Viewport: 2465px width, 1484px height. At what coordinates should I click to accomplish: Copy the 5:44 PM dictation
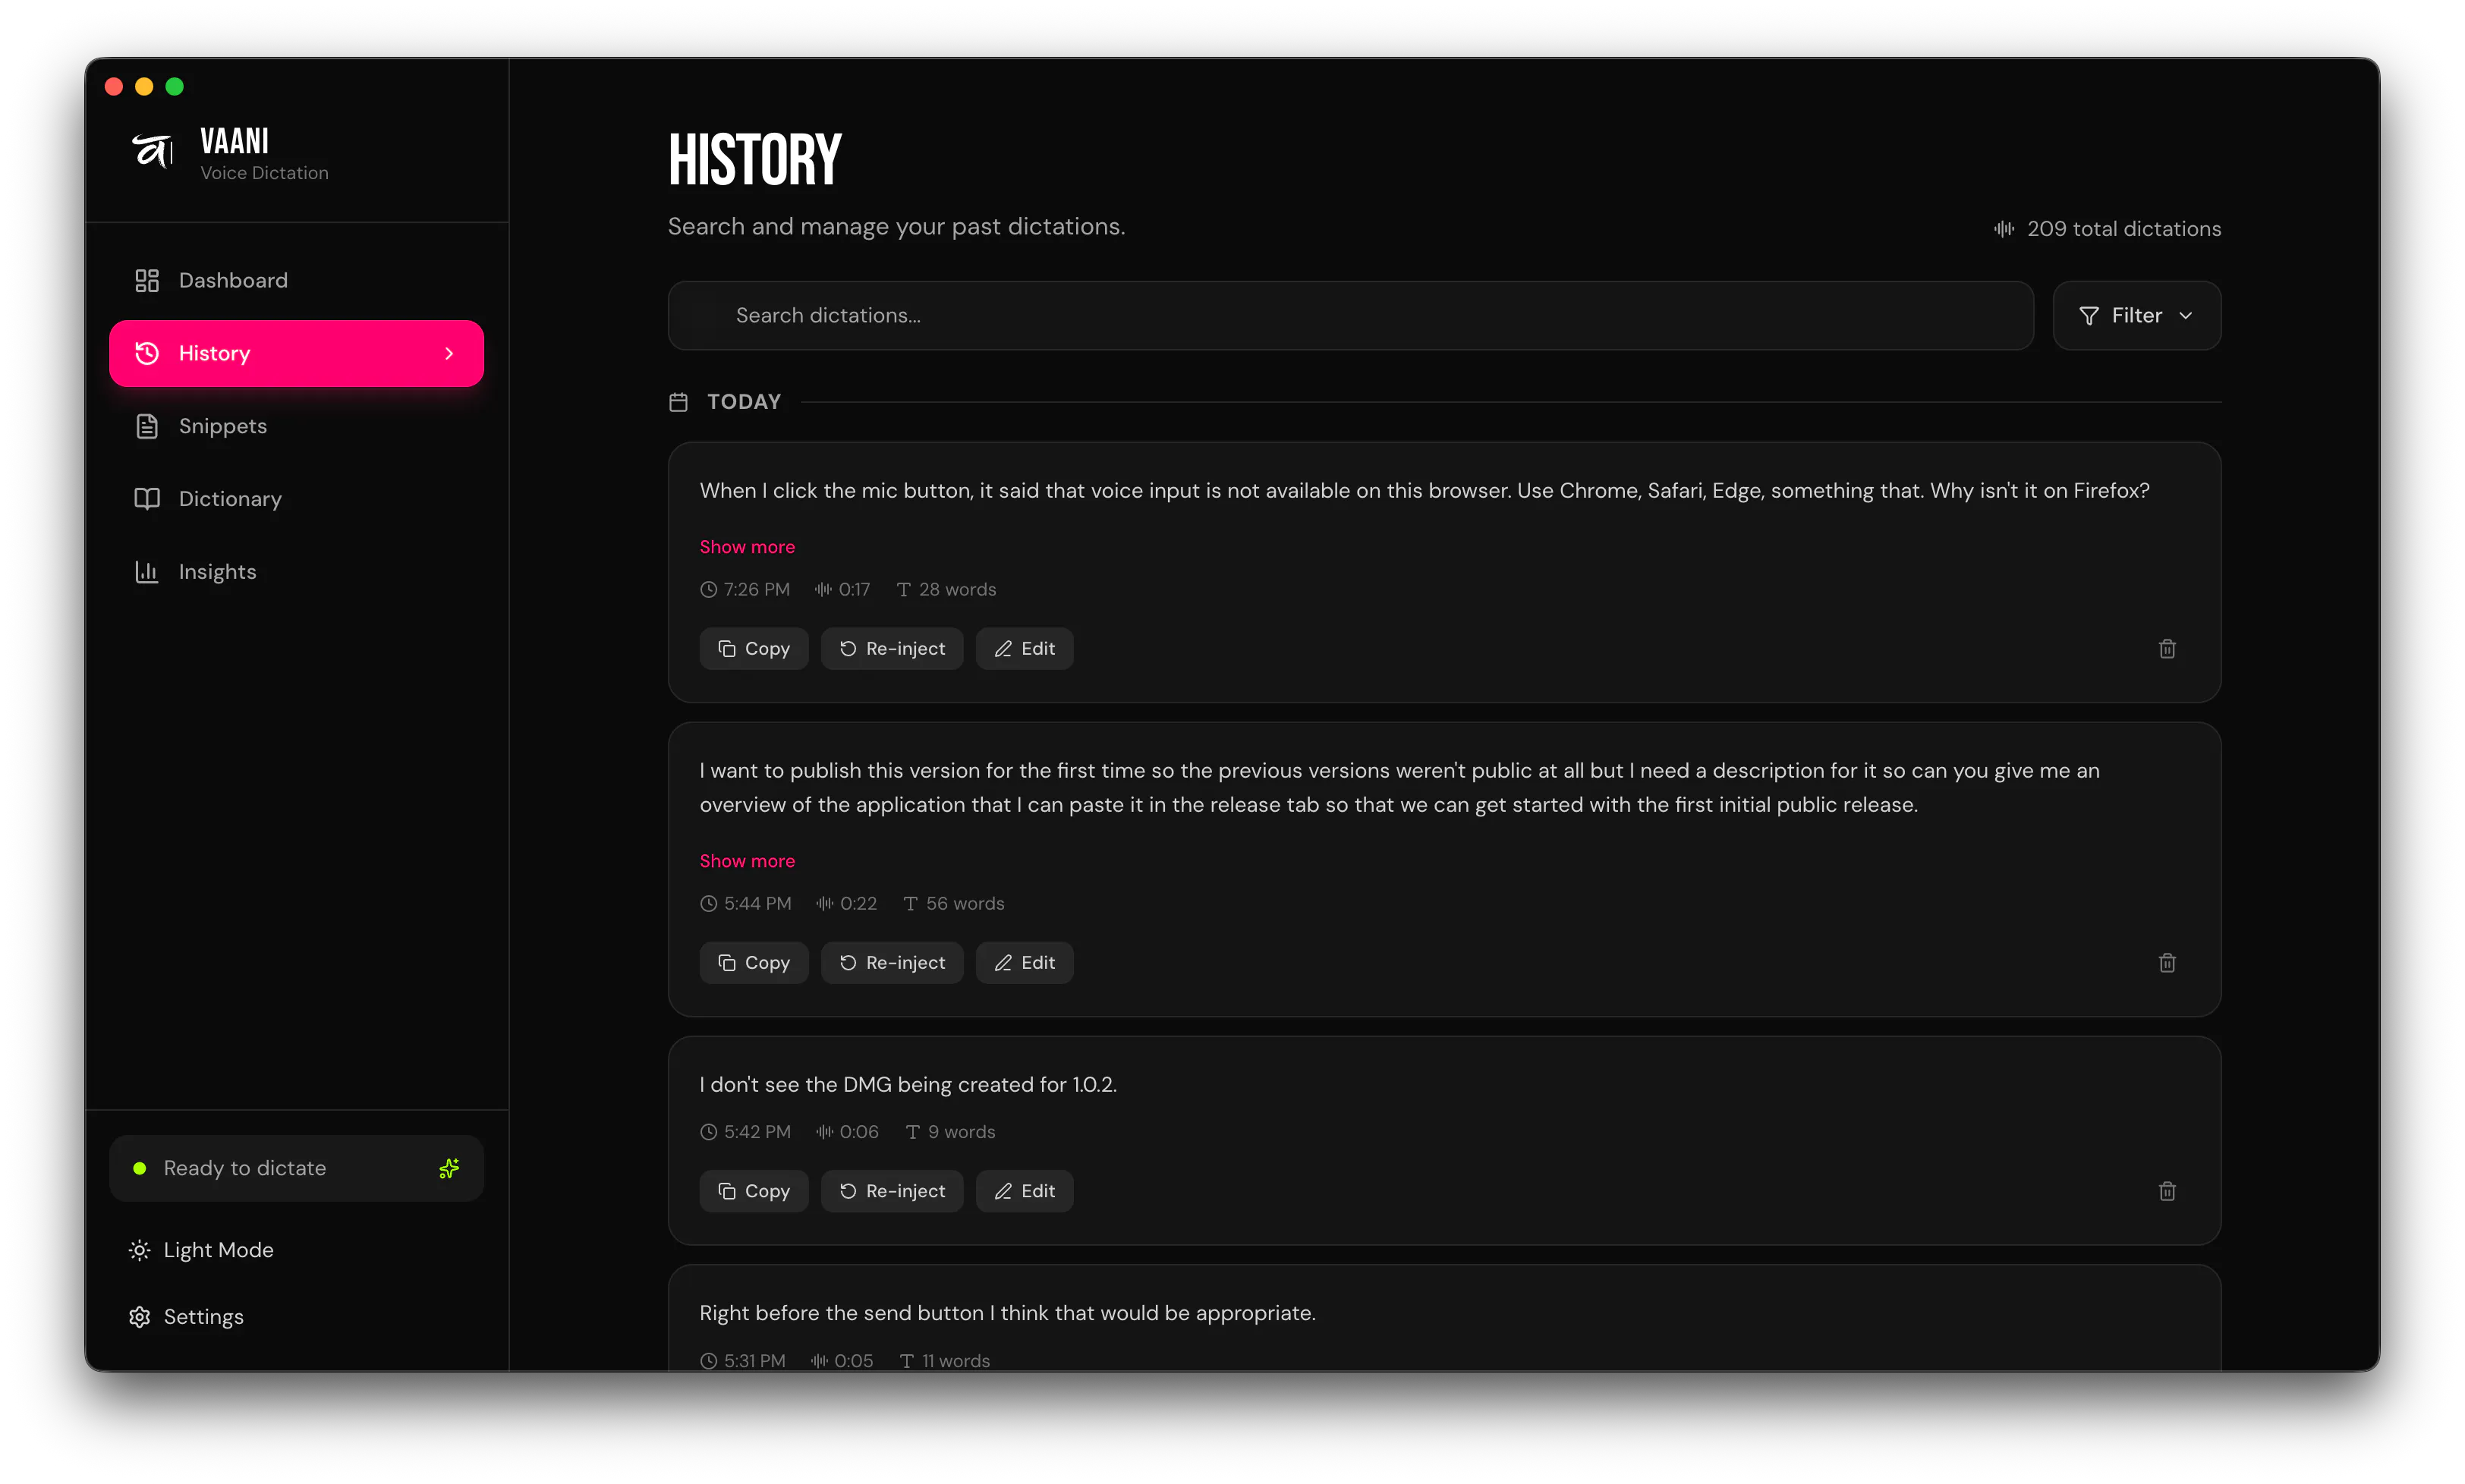[x=754, y=962]
